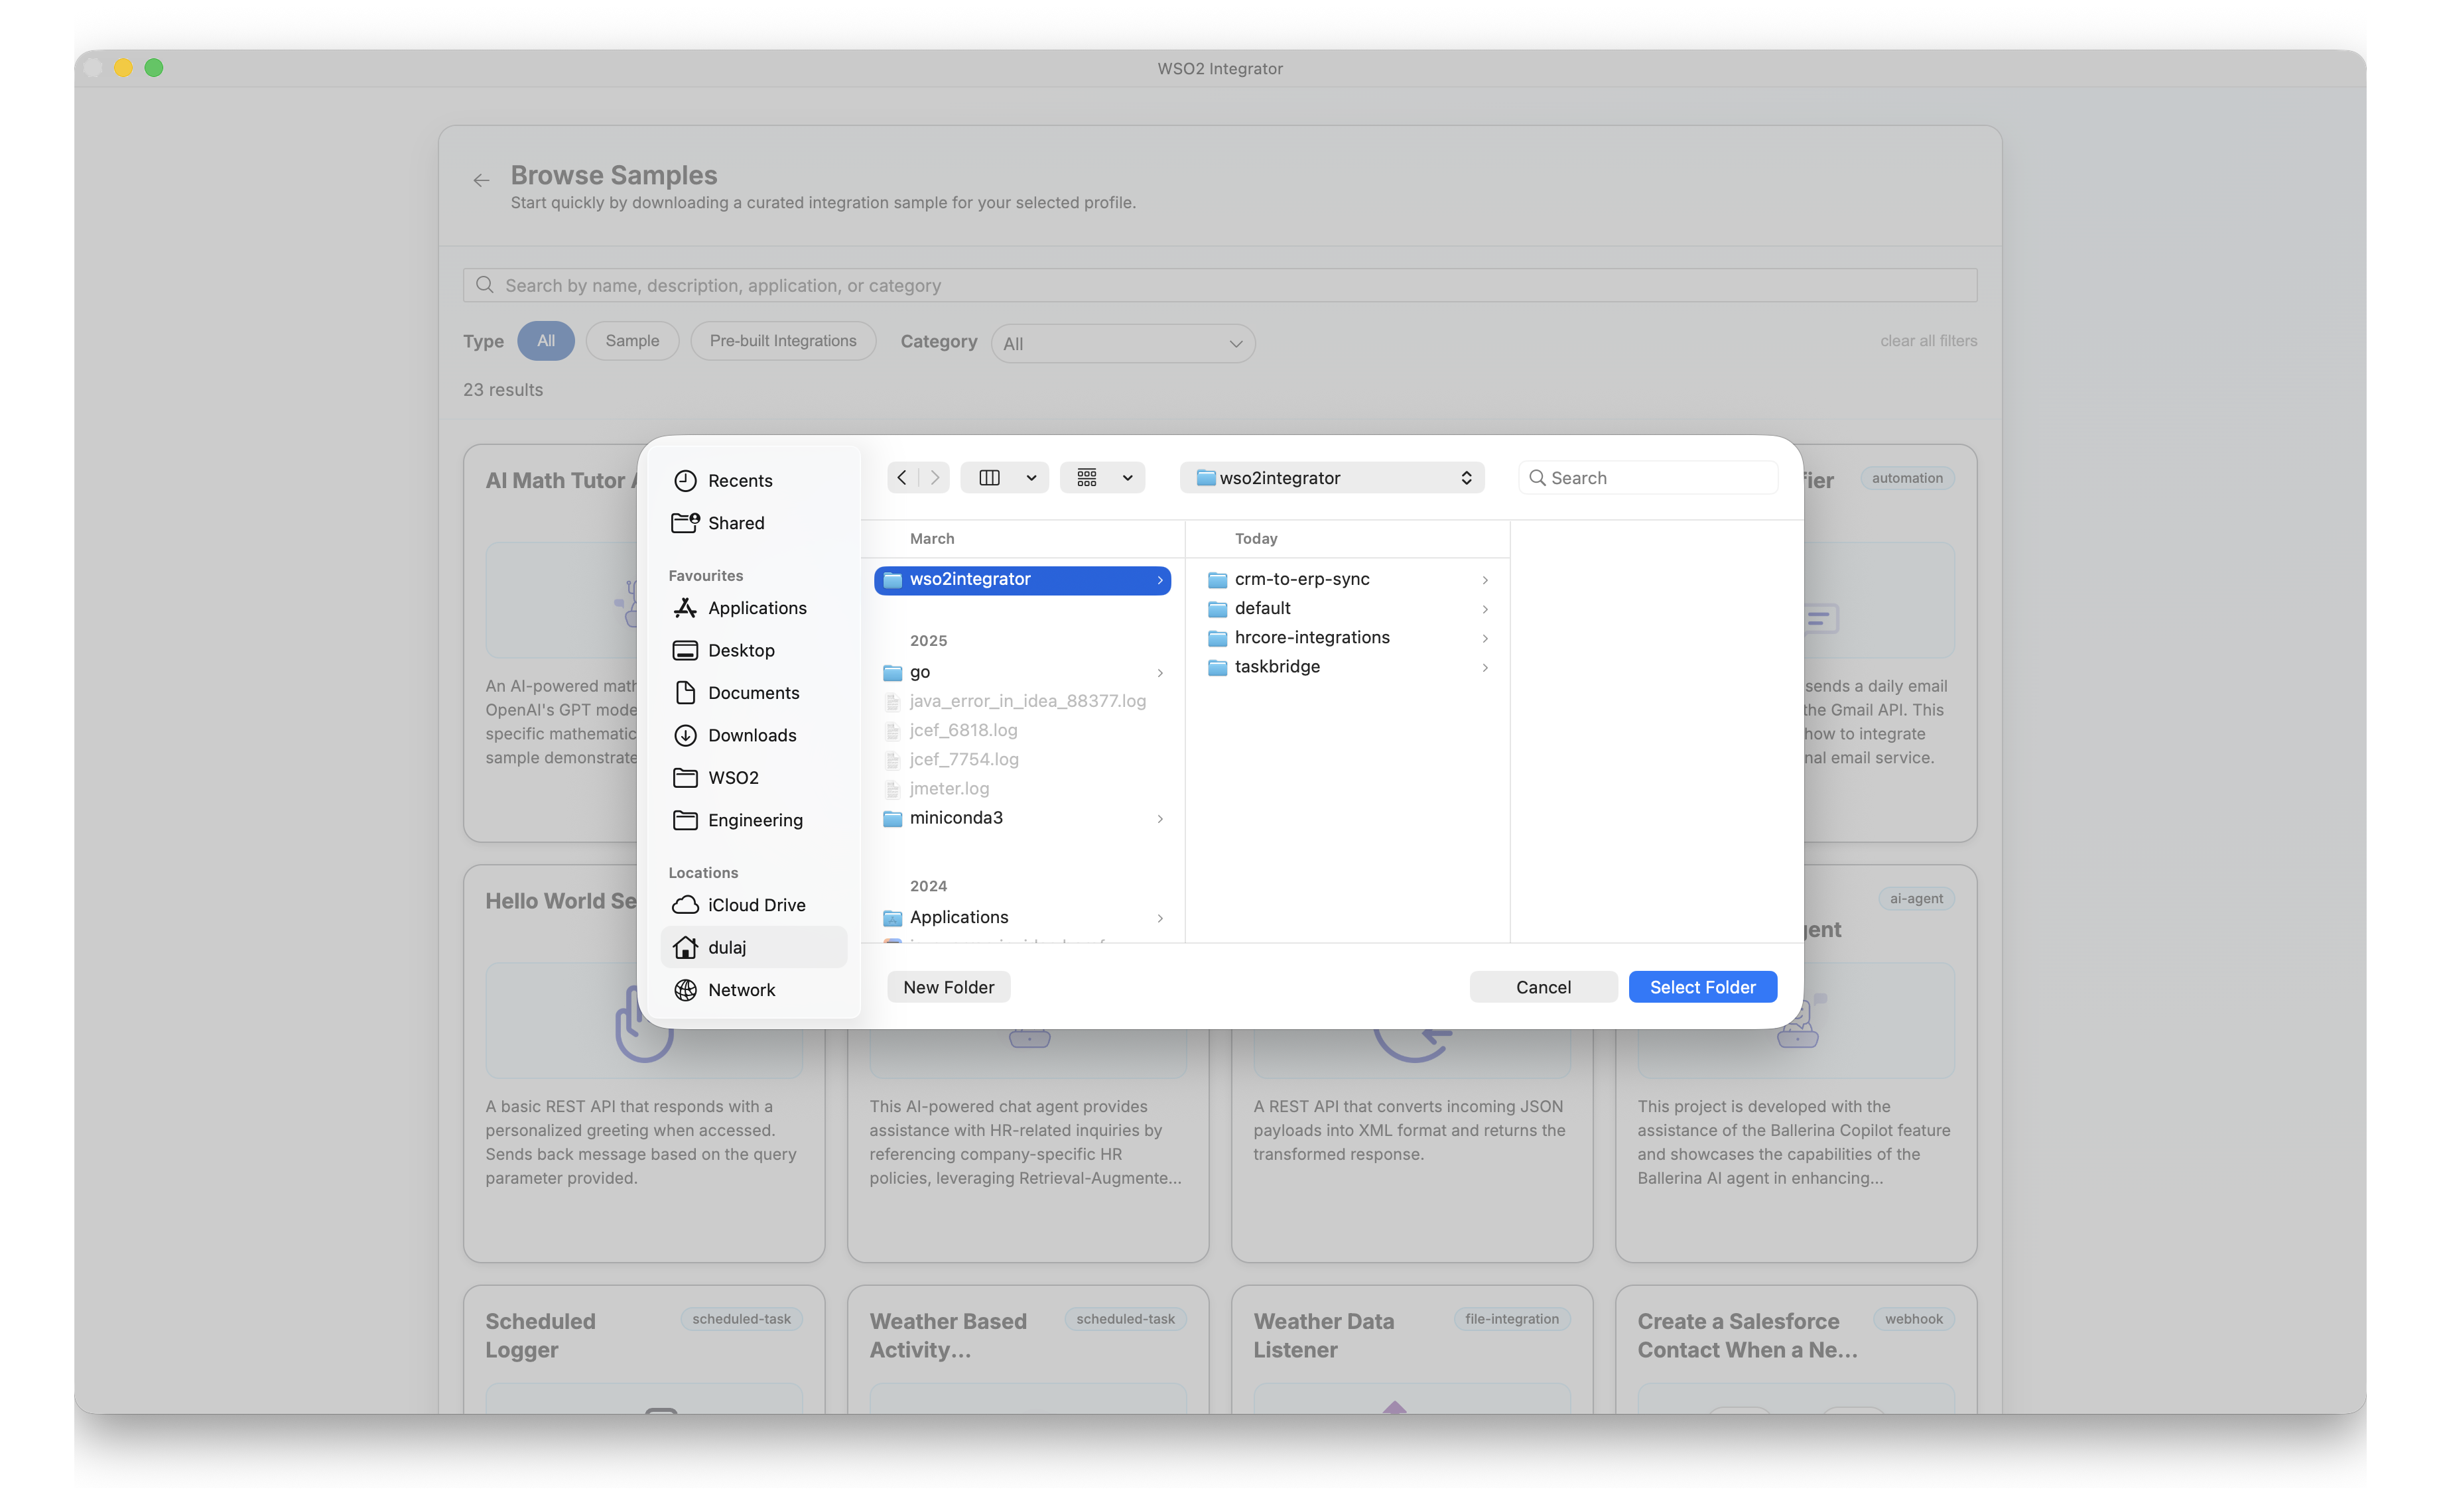
Task: Focus the samples search field
Action: click(1219, 286)
